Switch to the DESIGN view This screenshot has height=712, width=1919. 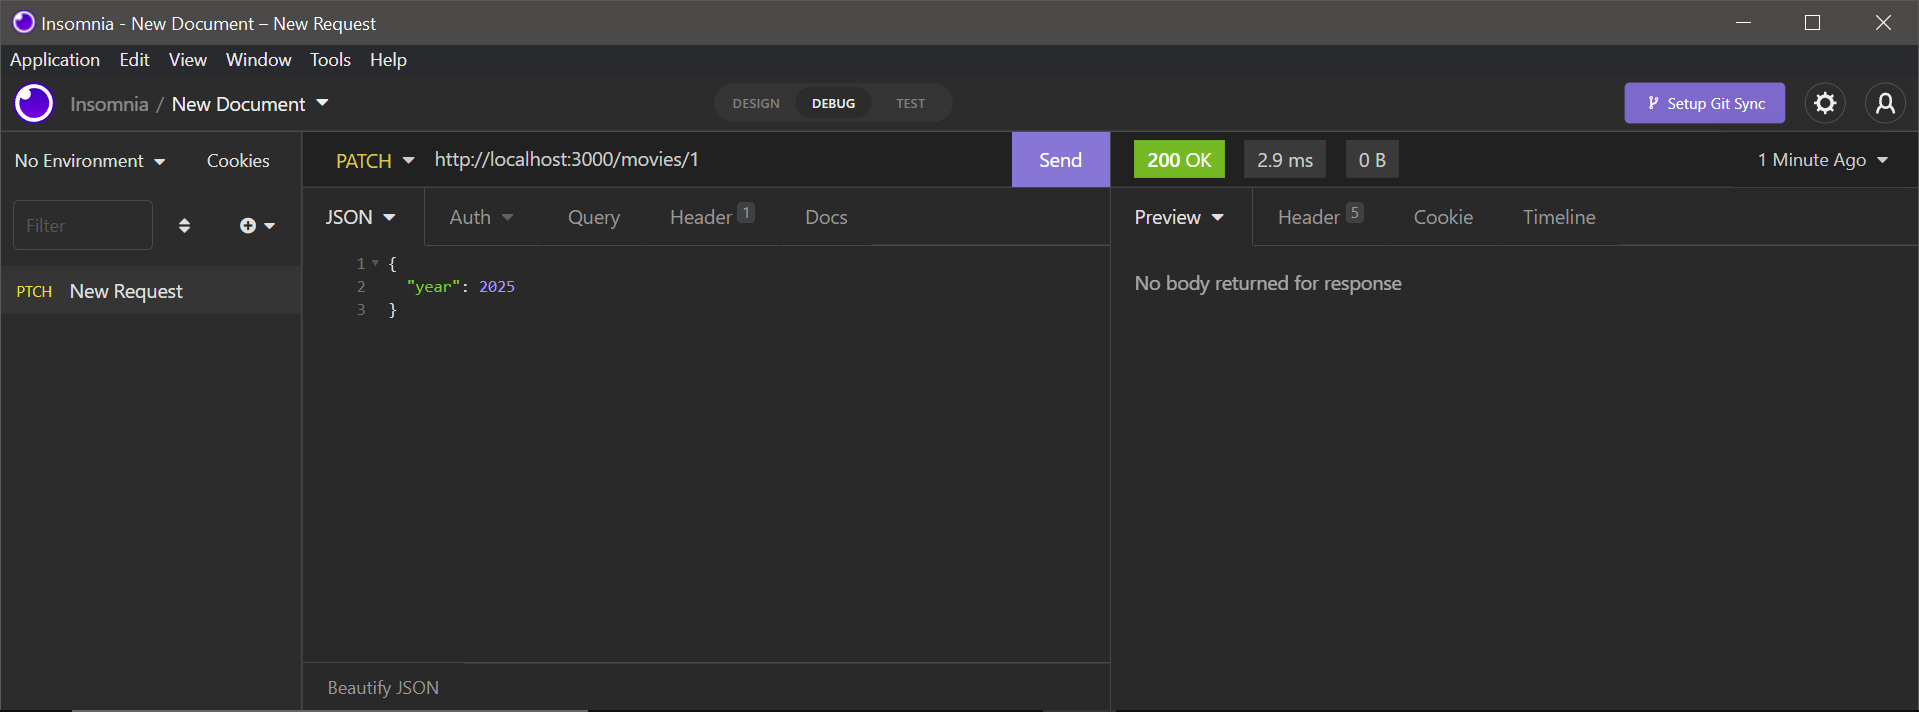click(756, 103)
